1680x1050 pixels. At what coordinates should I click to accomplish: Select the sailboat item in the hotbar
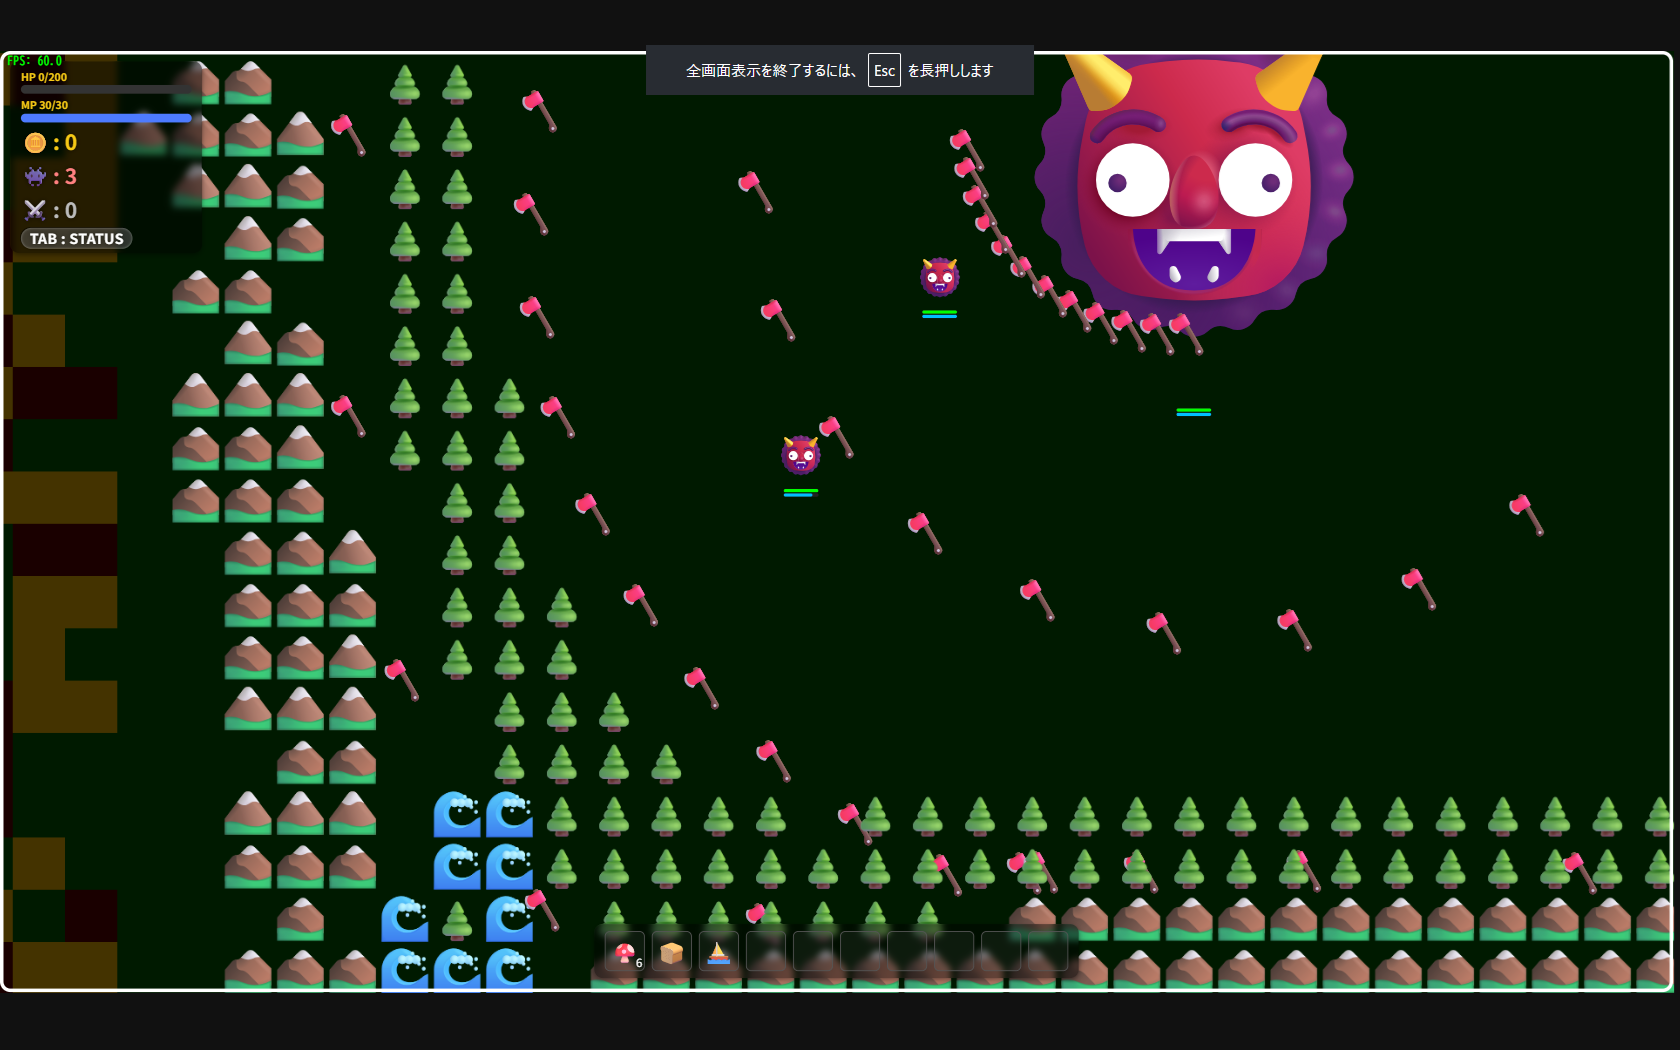click(719, 952)
